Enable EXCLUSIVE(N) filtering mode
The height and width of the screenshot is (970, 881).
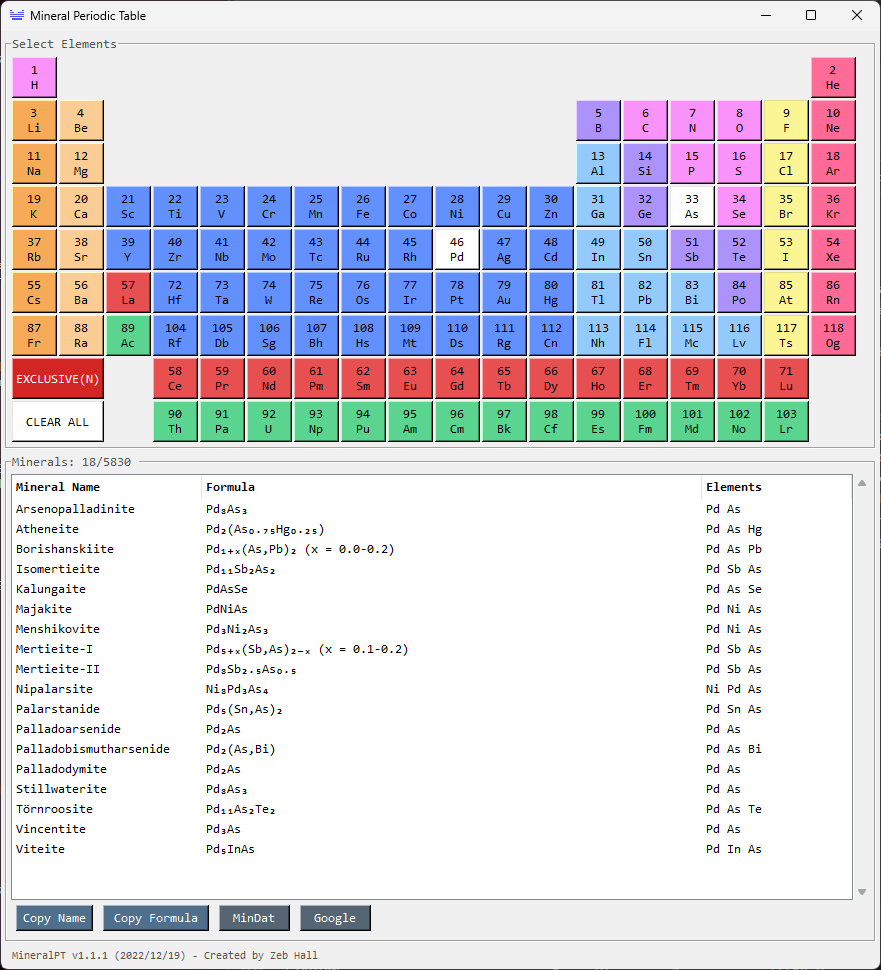point(57,379)
